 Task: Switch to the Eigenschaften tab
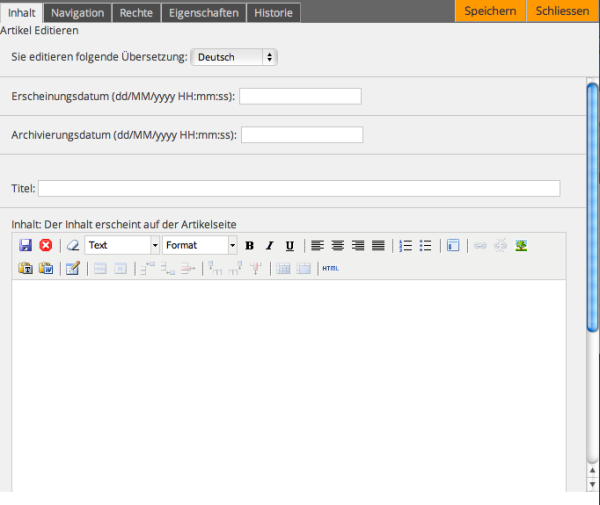(203, 12)
